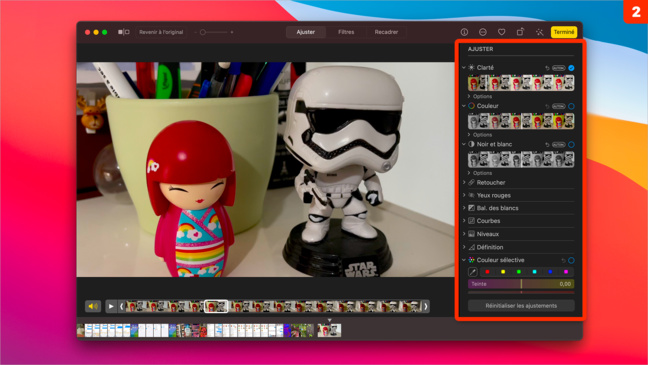Switch to the Recadrer tab
Viewport: 648px width, 365px height.
click(386, 32)
